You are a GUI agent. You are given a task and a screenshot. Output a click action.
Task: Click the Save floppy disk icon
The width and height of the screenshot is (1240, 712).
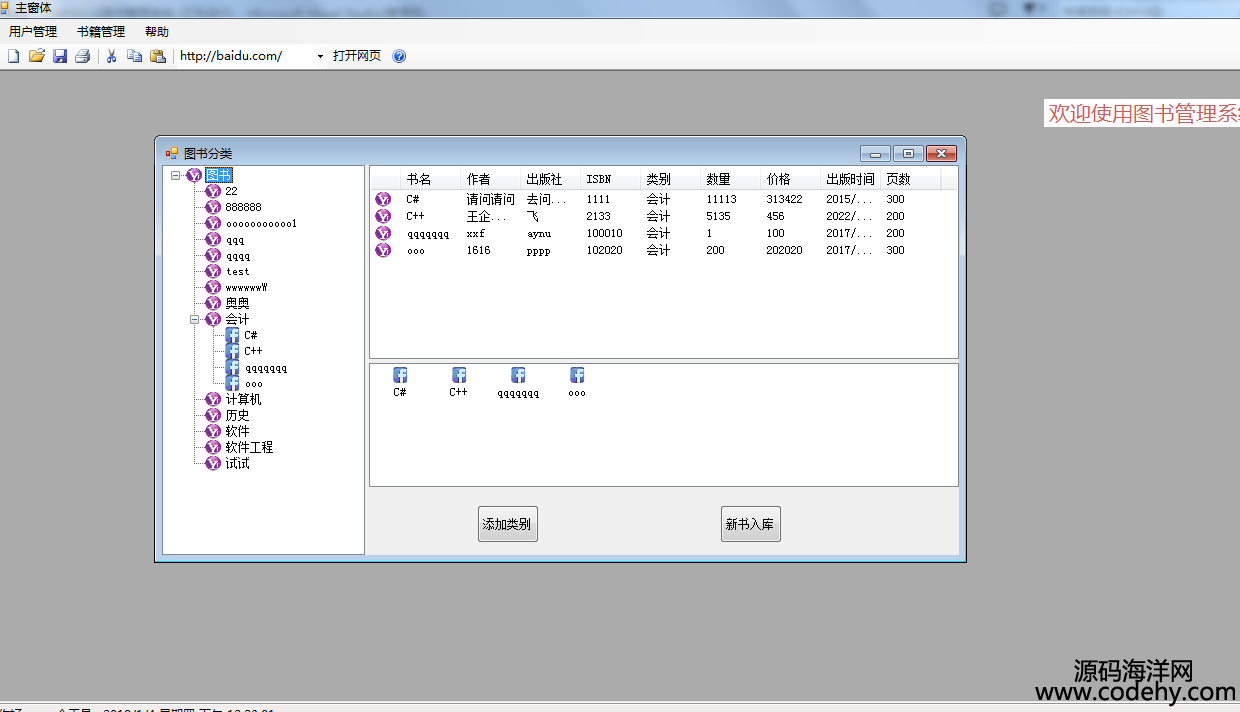60,56
